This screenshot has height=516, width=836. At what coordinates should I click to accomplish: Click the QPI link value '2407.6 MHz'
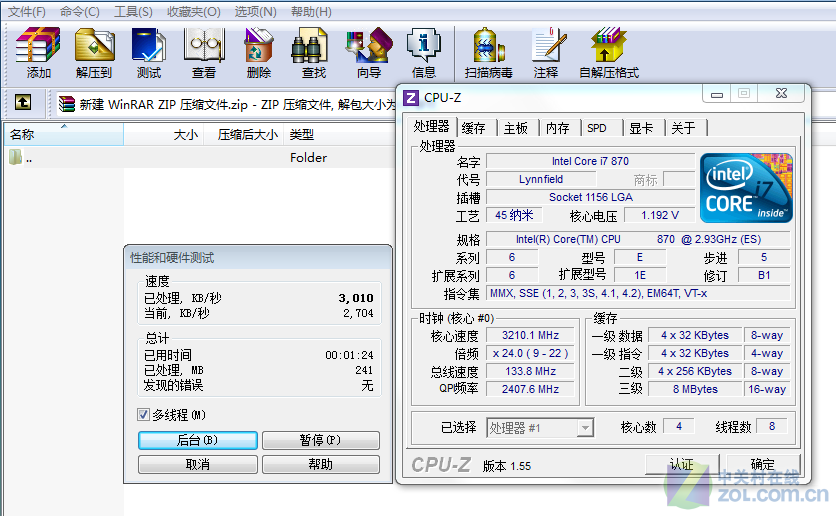530,389
